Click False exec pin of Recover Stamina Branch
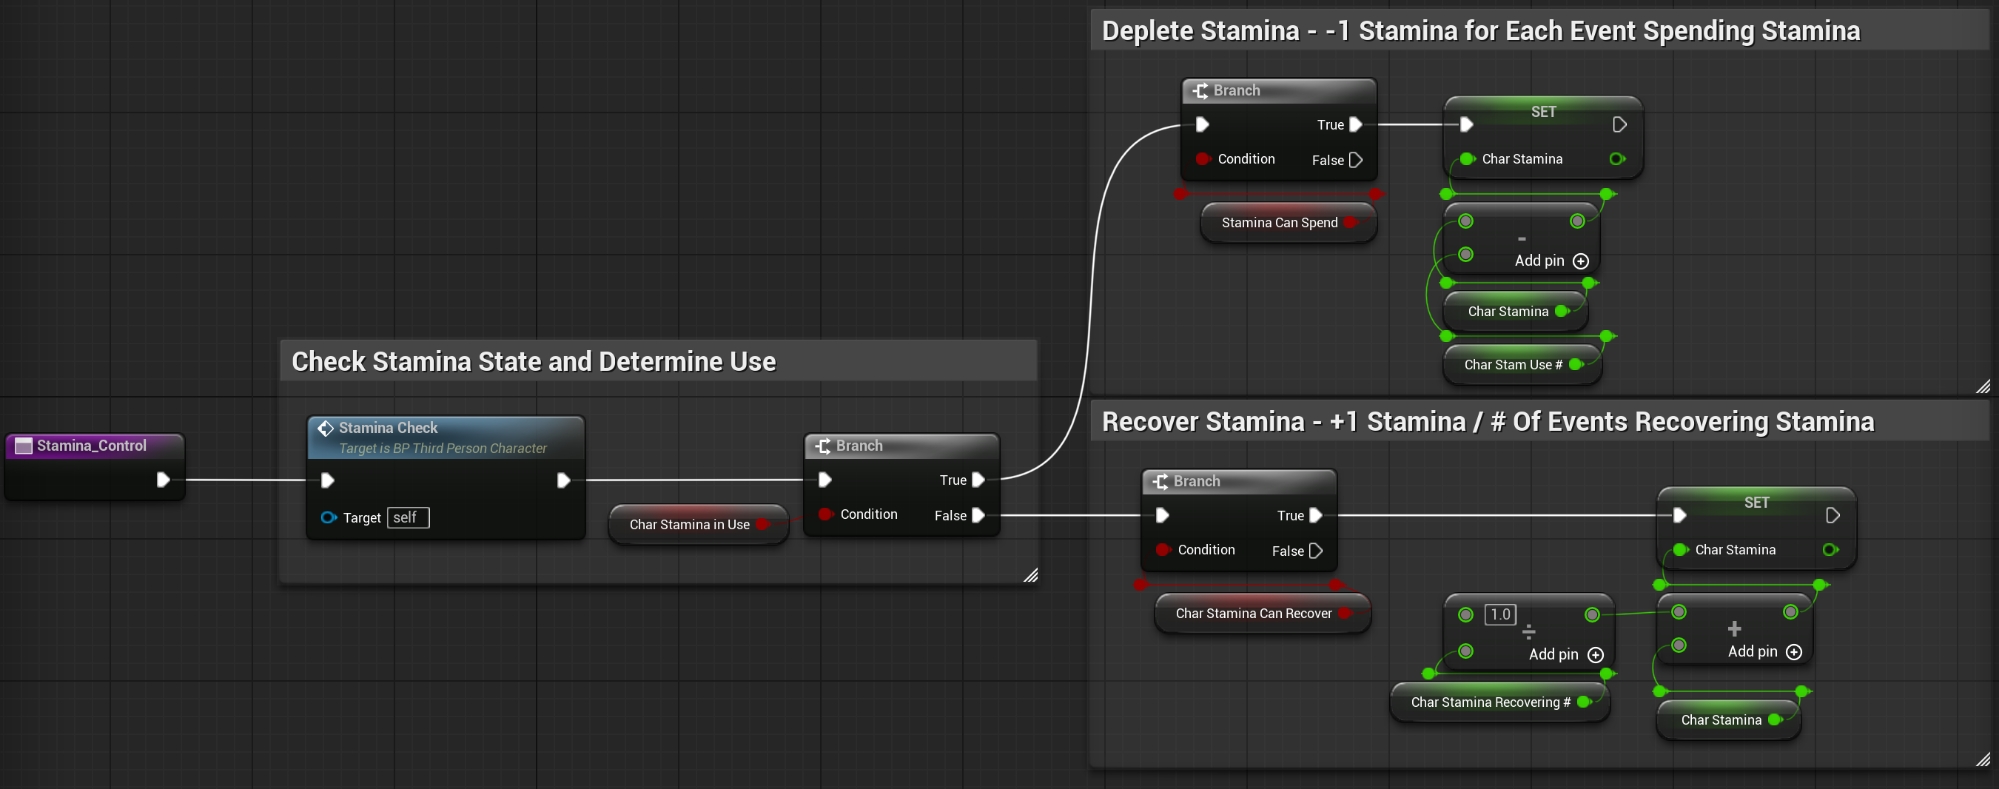Image resolution: width=1999 pixels, height=789 pixels. [x=1316, y=551]
